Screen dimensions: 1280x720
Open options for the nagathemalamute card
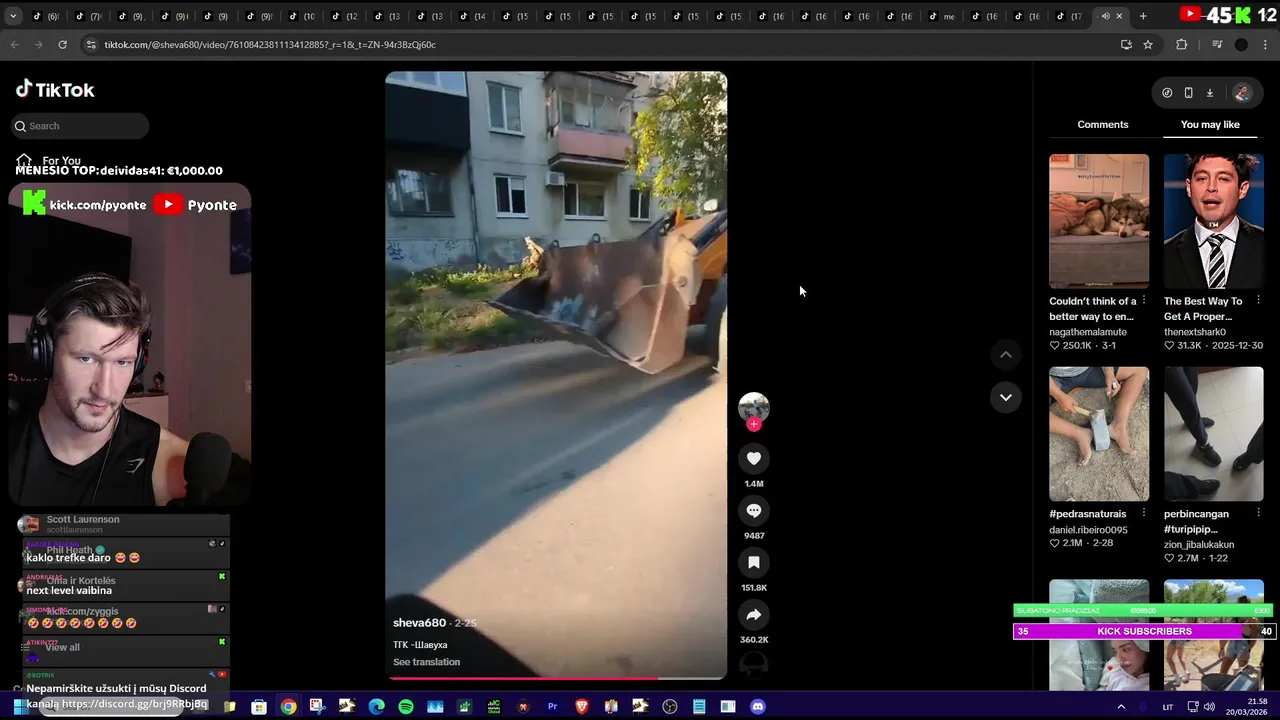point(1144,301)
